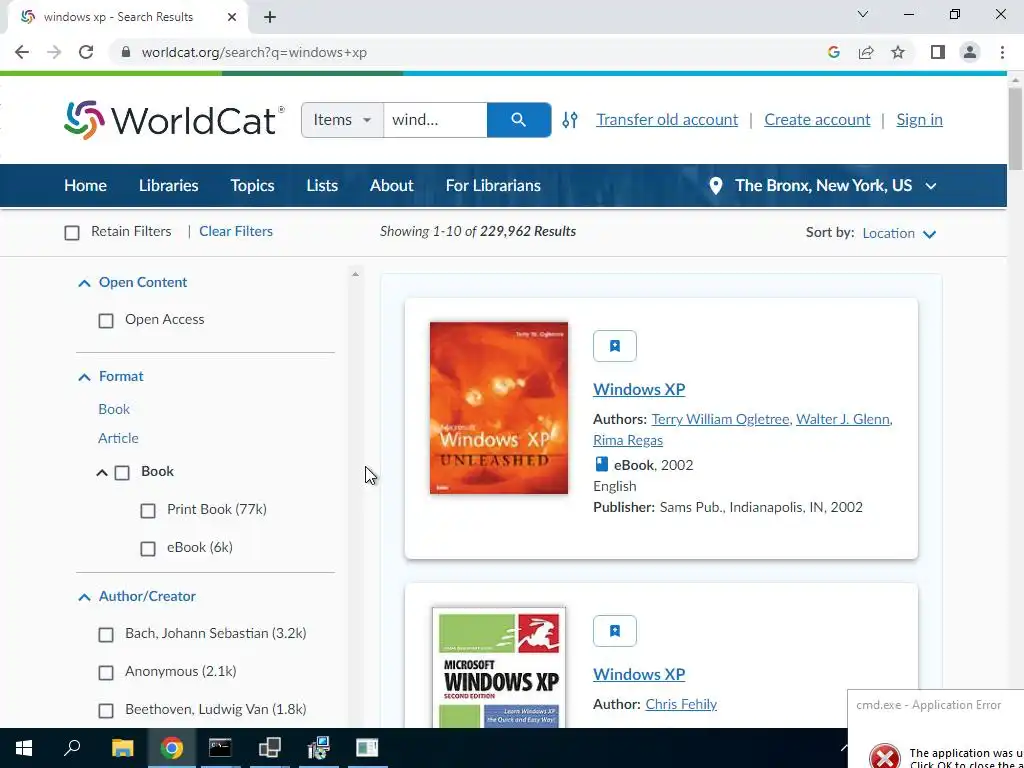Image resolution: width=1024 pixels, height=768 pixels.
Task: Share this page via share icon
Action: click(866, 52)
